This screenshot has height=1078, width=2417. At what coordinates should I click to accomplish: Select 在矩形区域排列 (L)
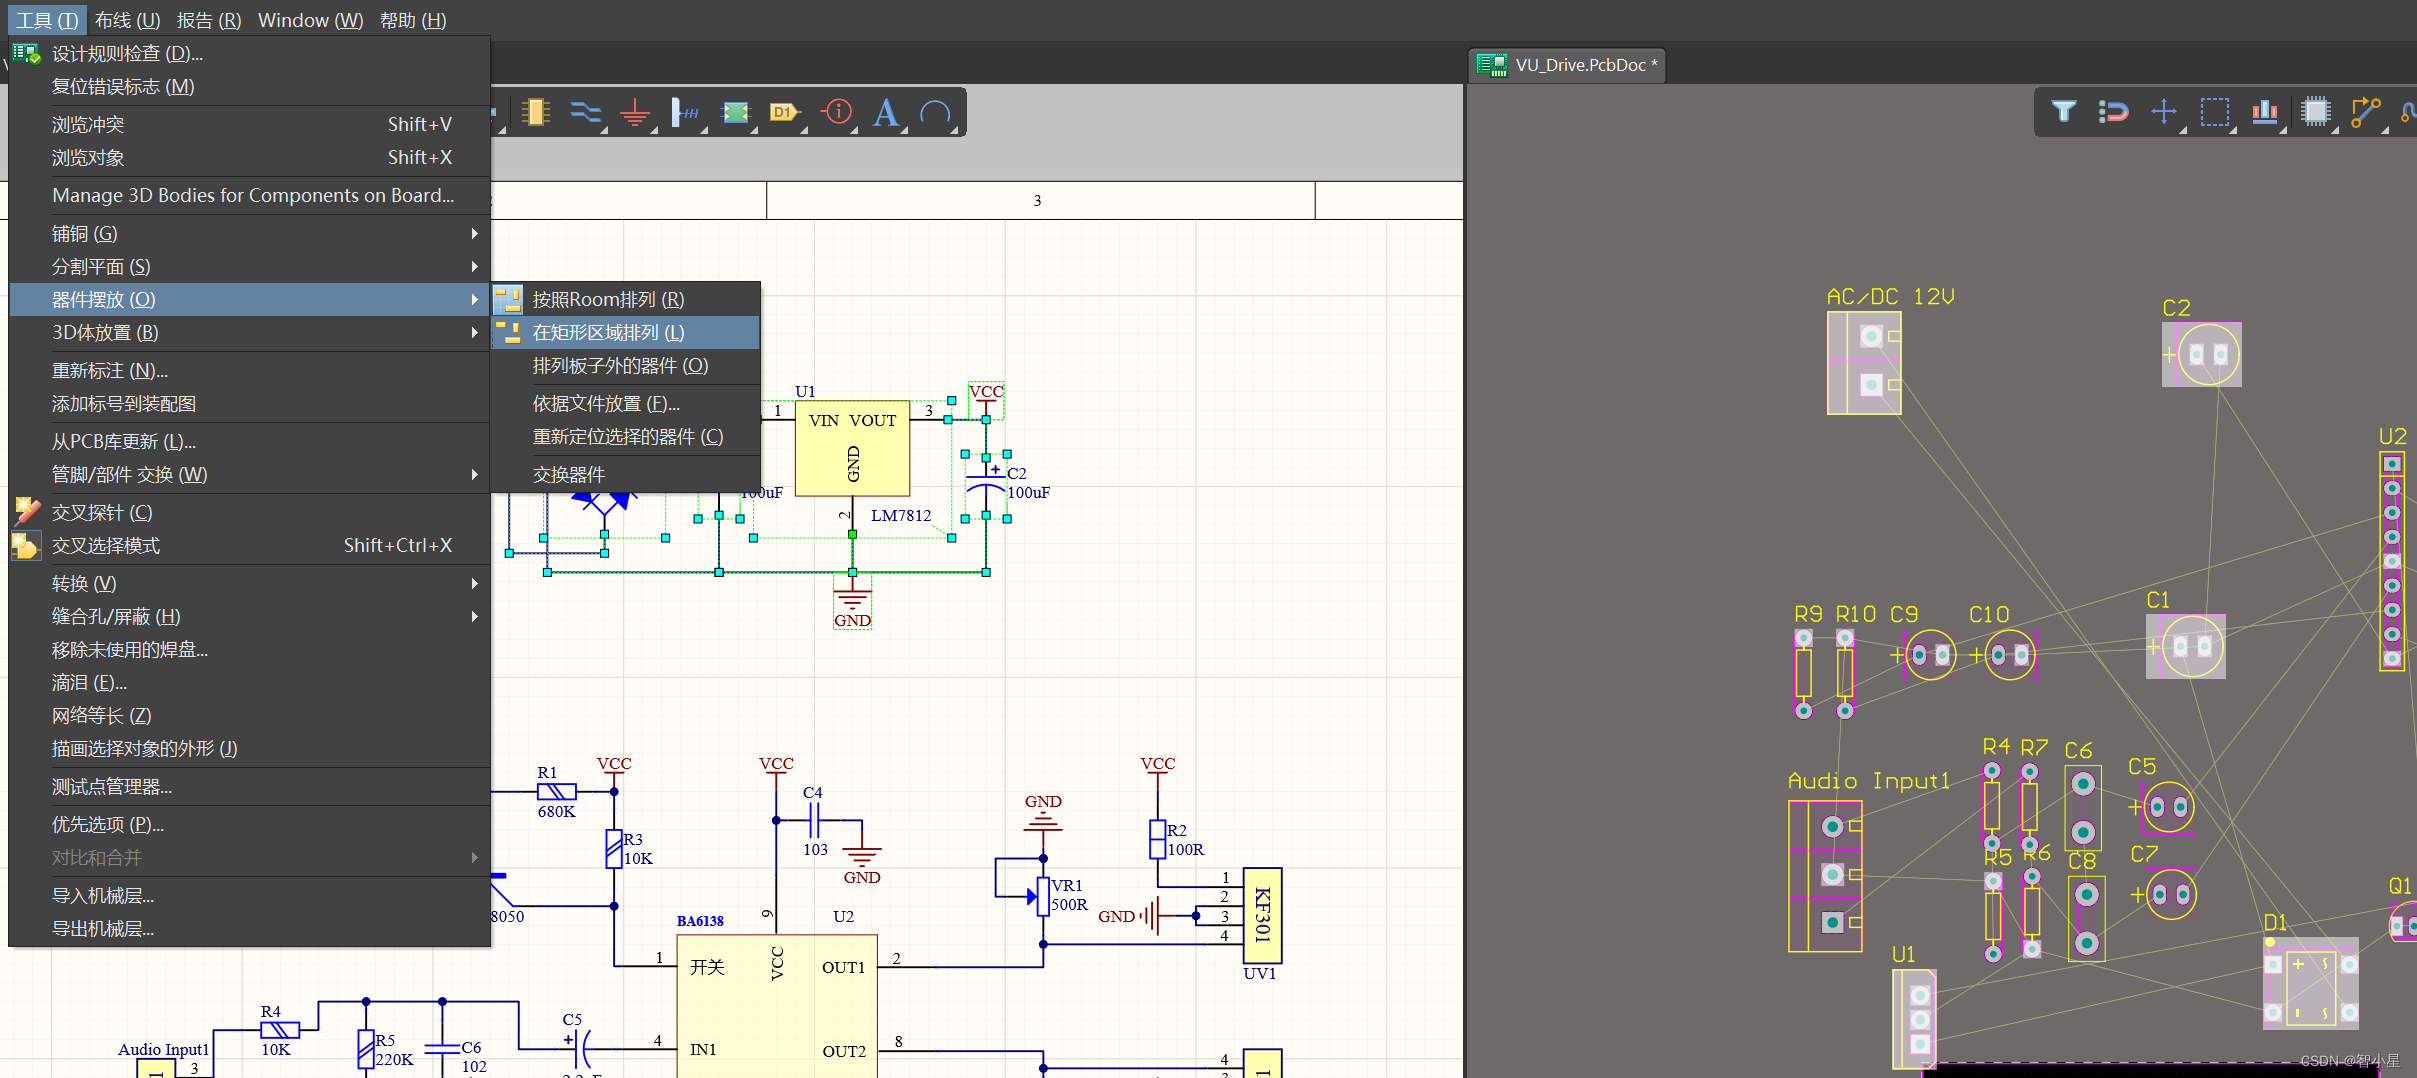click(x=626, y=332)
